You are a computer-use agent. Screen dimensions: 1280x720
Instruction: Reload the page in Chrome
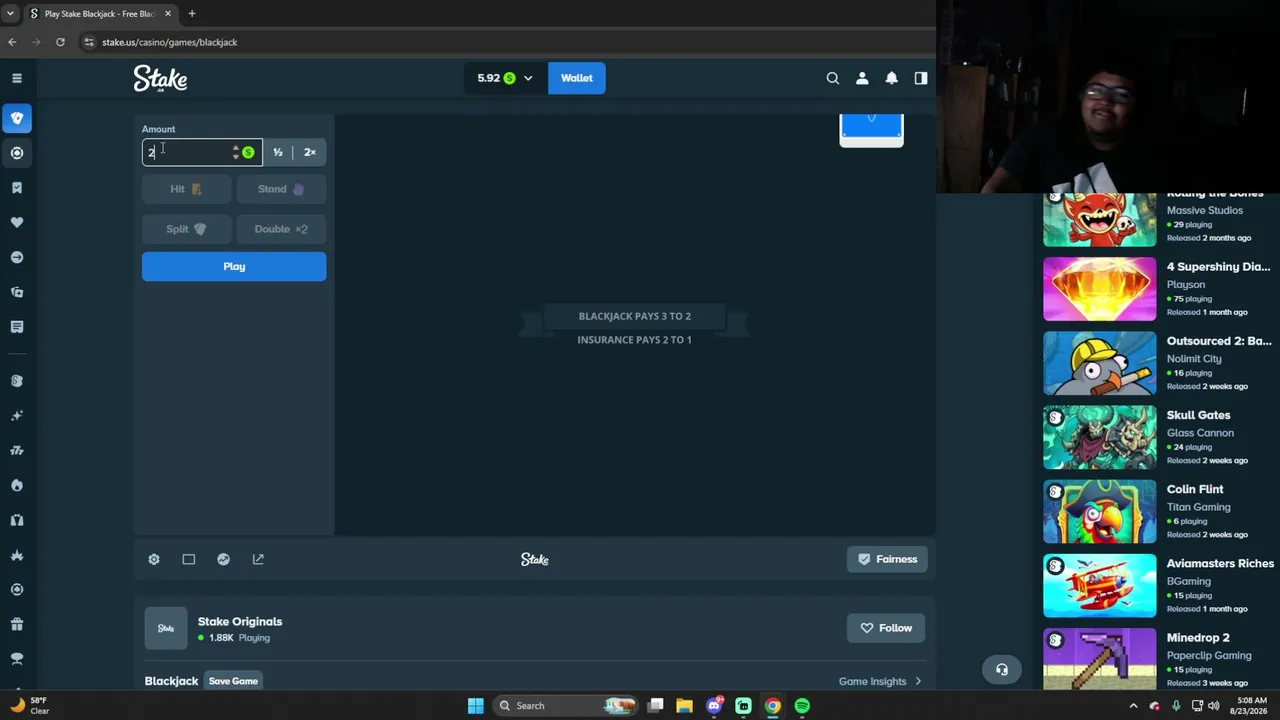click(60, 42)
